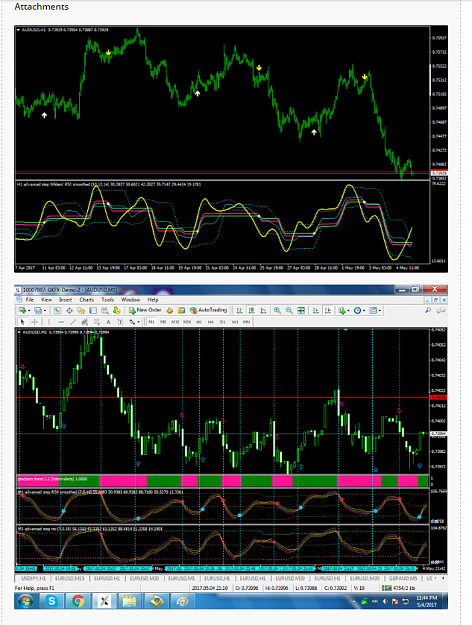Switch to the USDJPY,H1 chart tab
The width and height of the screenshot is (472, 625).
click(33, 578)
